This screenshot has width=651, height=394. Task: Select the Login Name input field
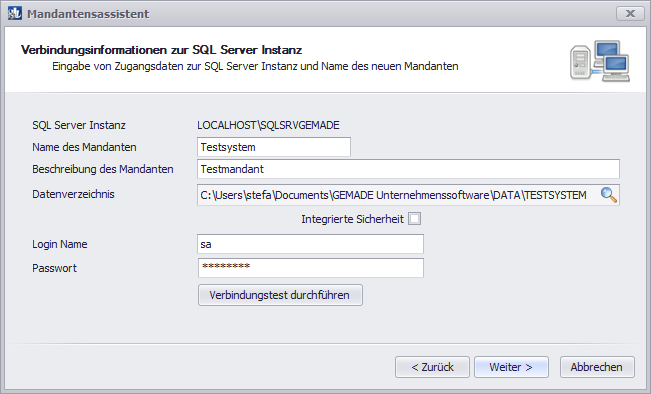[311, 244]
